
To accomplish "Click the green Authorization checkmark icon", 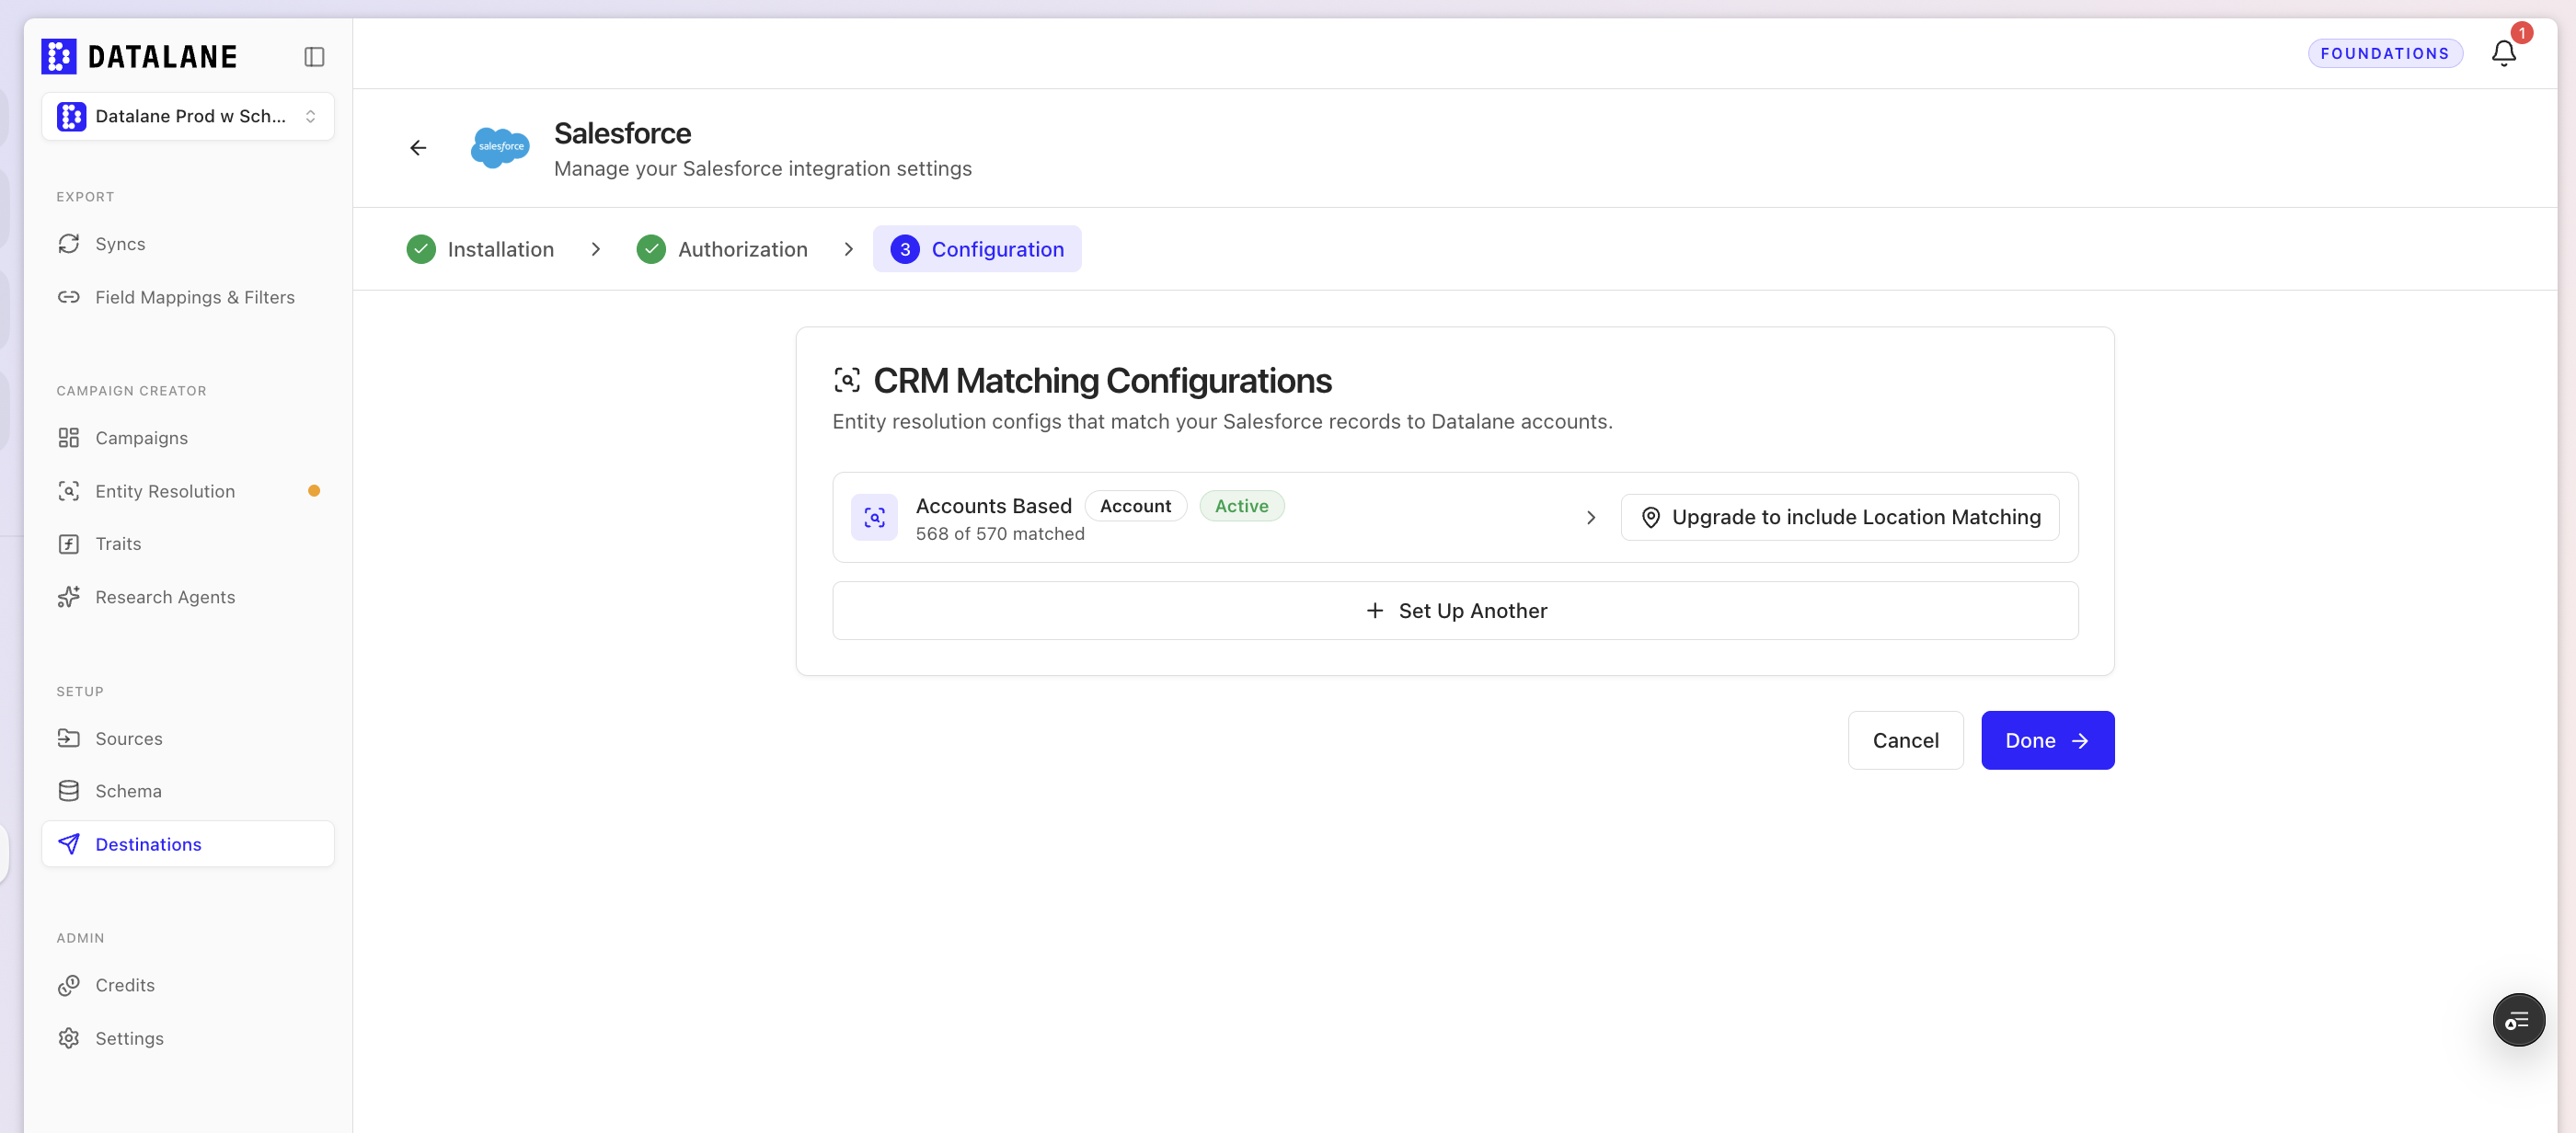I will [x=651, y=249].
